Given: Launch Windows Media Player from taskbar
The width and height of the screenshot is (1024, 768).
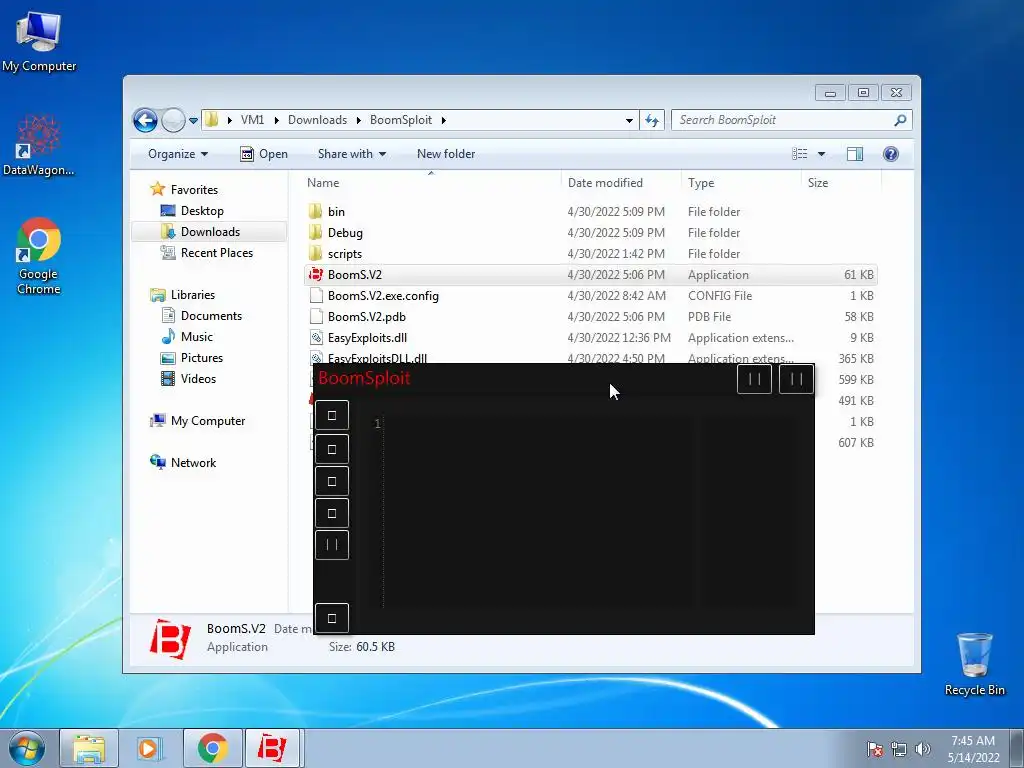Looking at the screenshot, I should pyautogui.click(x=150, y=748).
